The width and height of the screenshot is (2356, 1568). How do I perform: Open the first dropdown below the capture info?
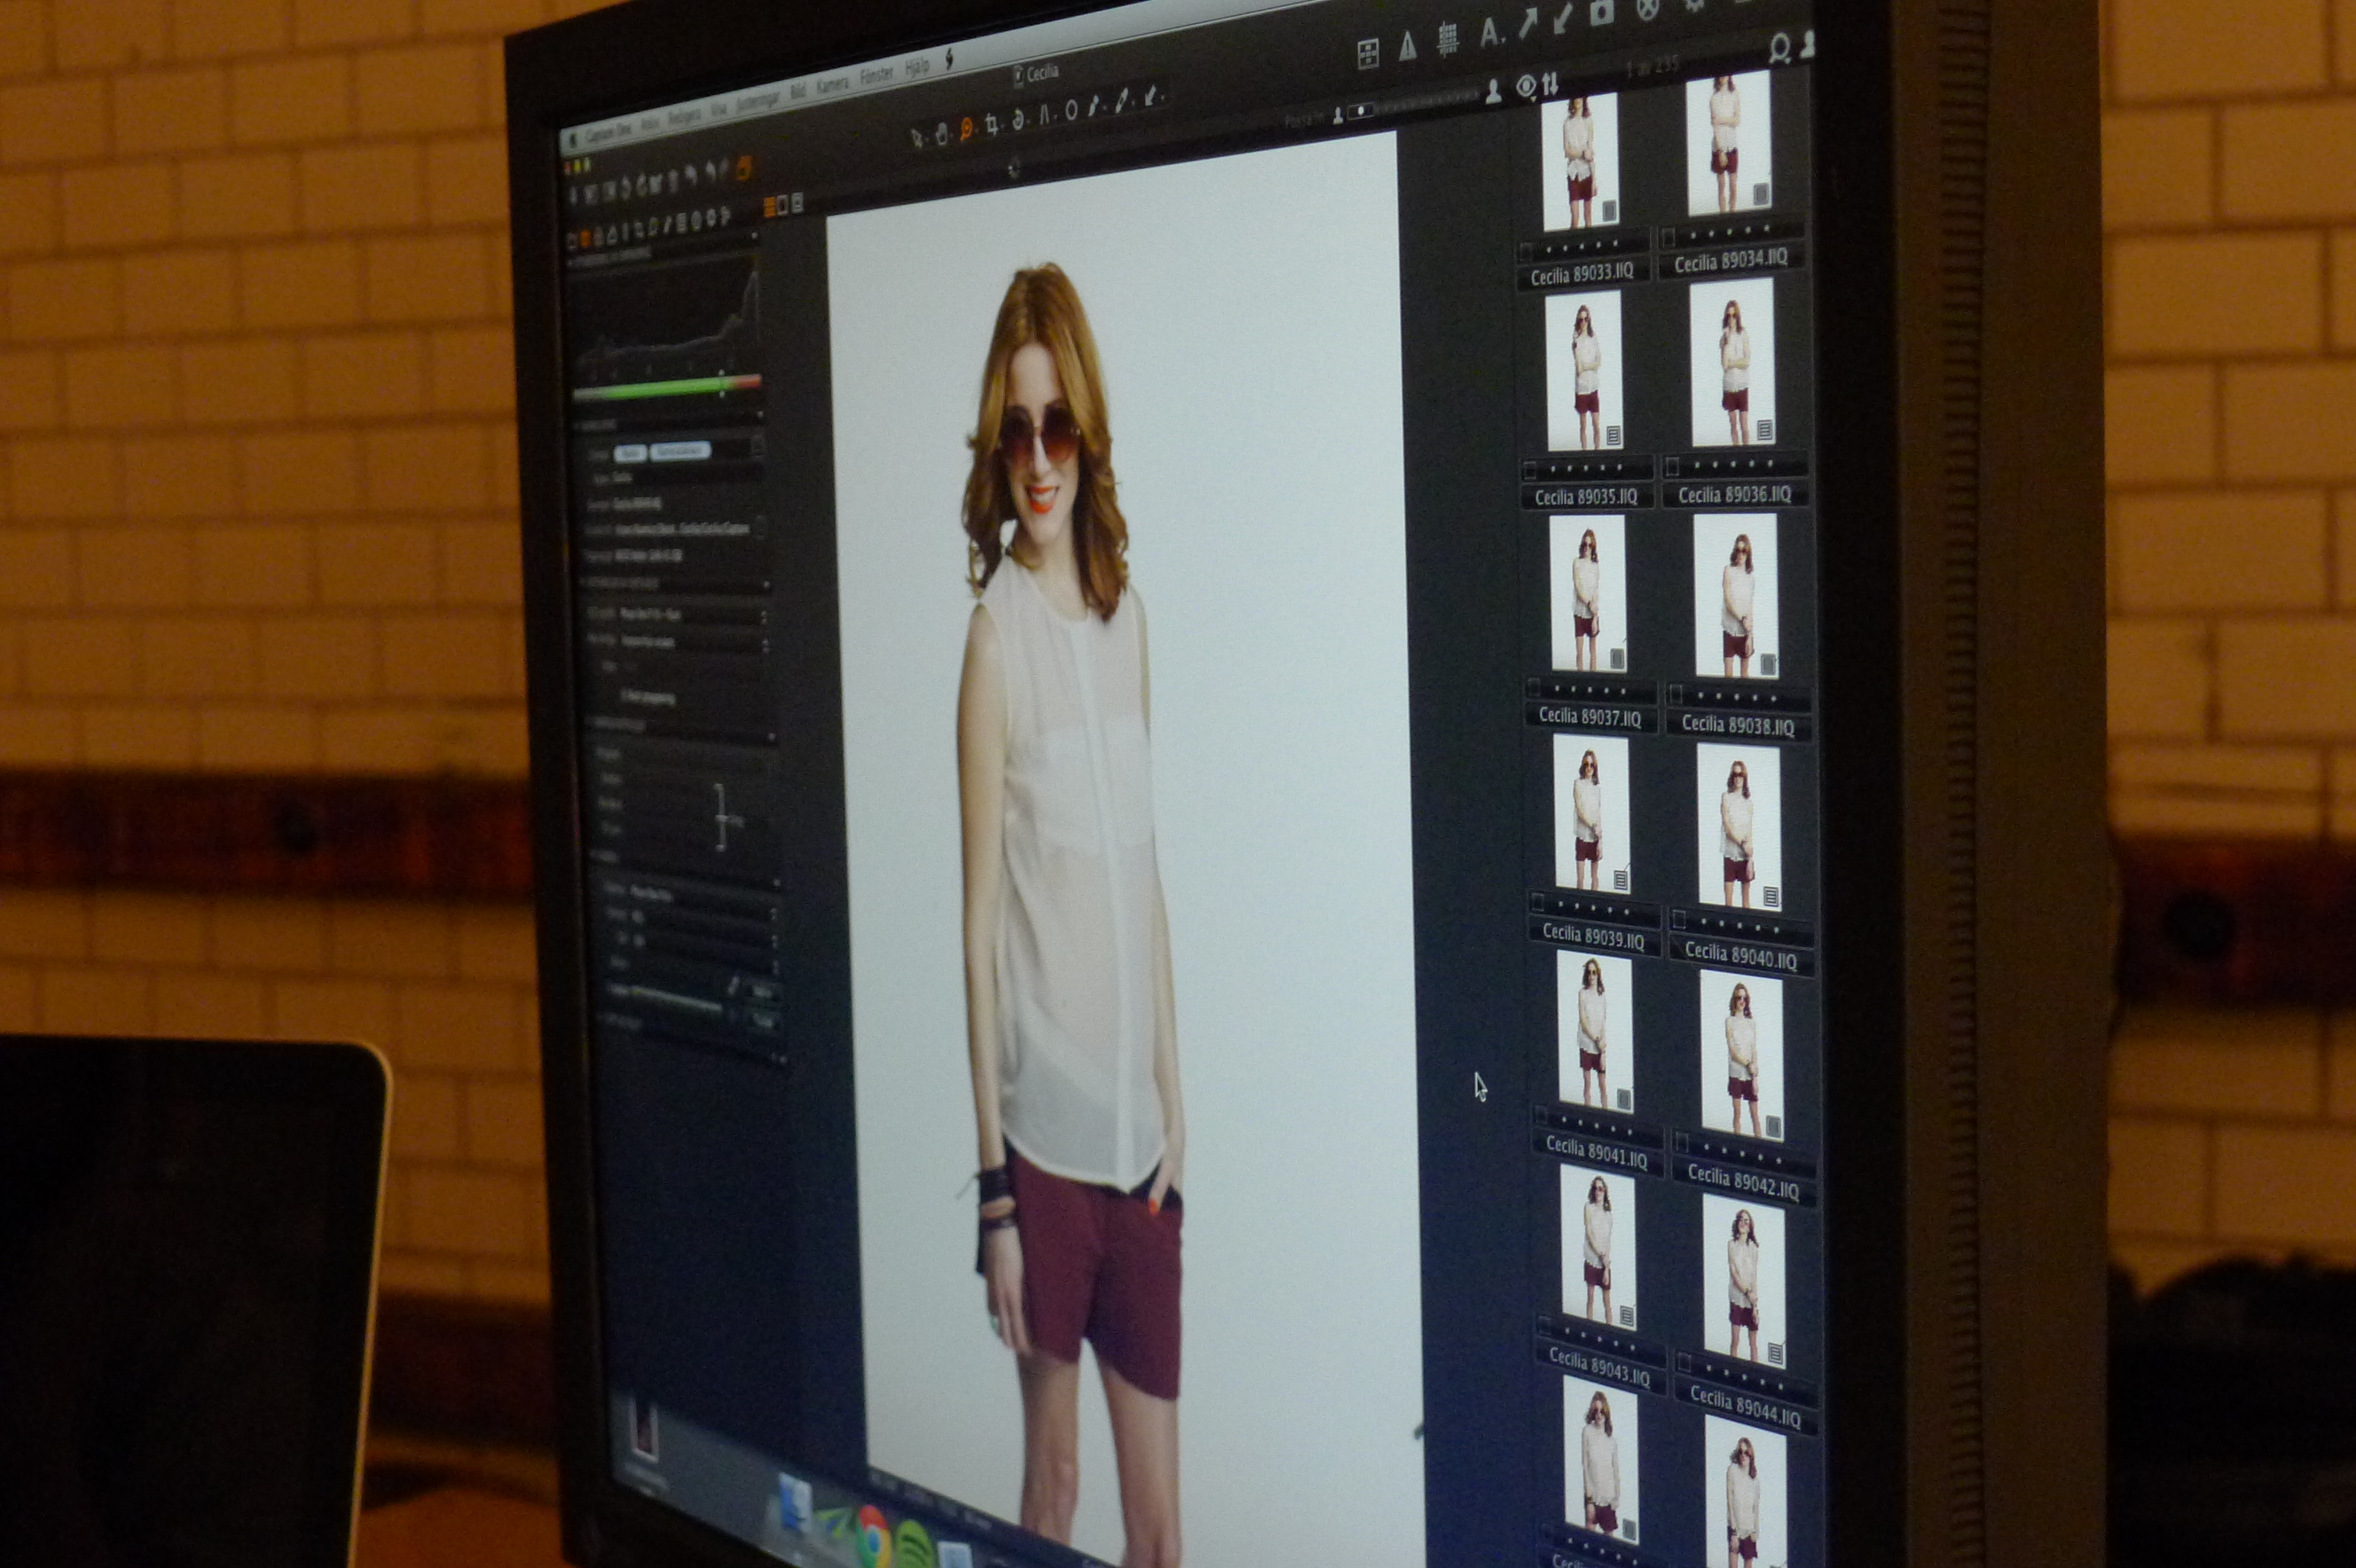pyautogui.click(x=693, y=615)
